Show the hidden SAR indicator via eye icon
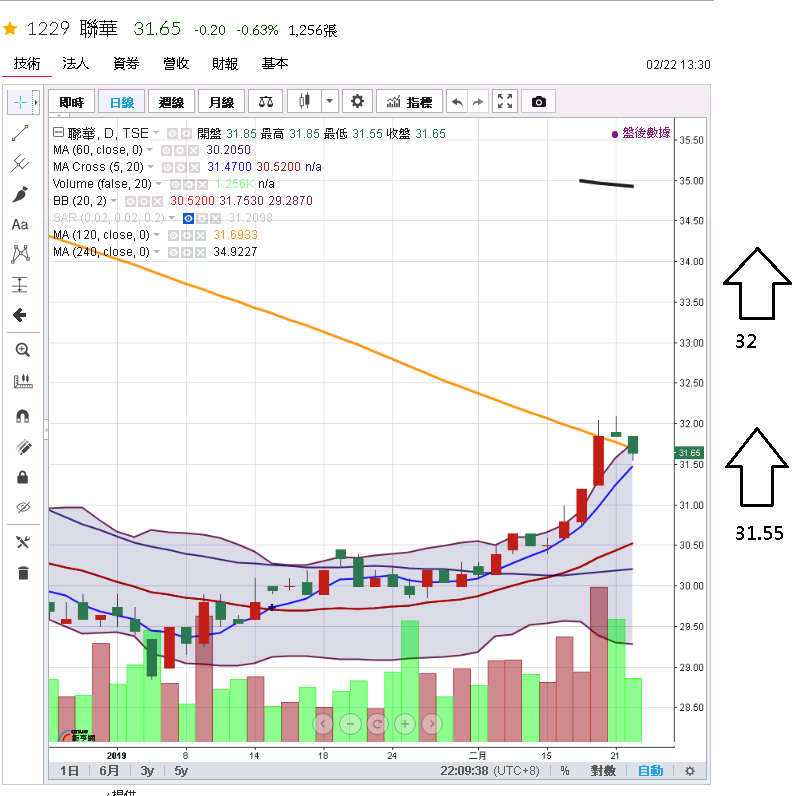 pos(189,218)
